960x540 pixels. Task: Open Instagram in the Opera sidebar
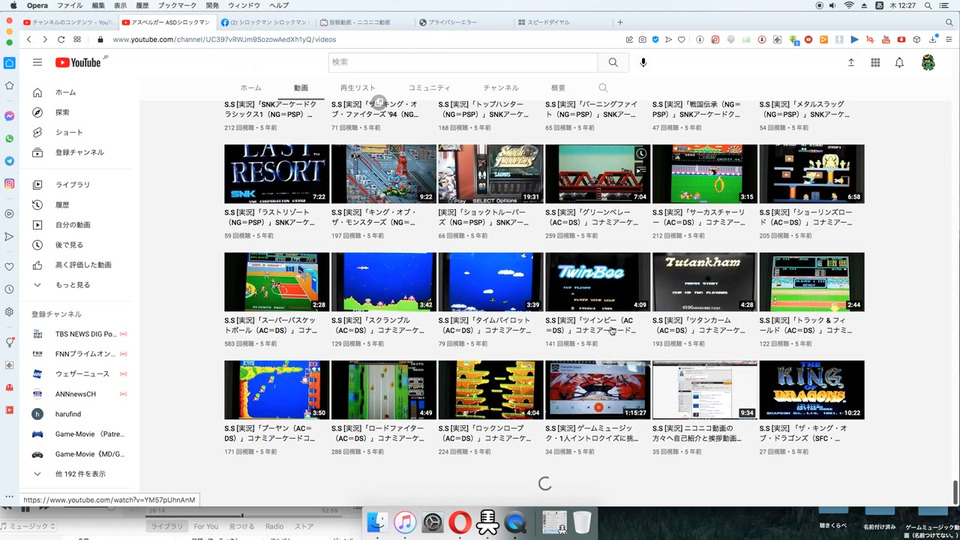click(x=9, y=184)
